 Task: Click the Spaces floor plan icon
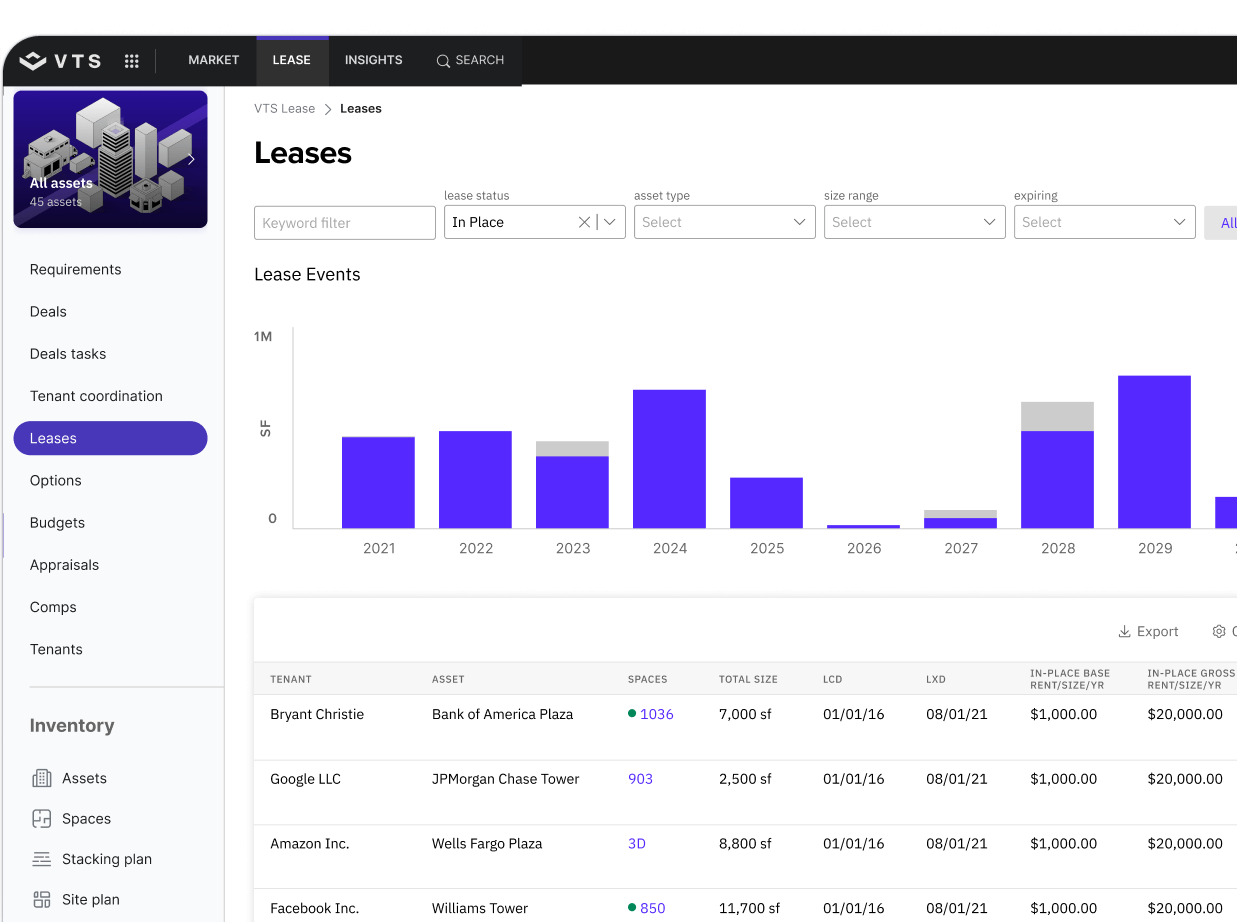(x=42, y=818)
